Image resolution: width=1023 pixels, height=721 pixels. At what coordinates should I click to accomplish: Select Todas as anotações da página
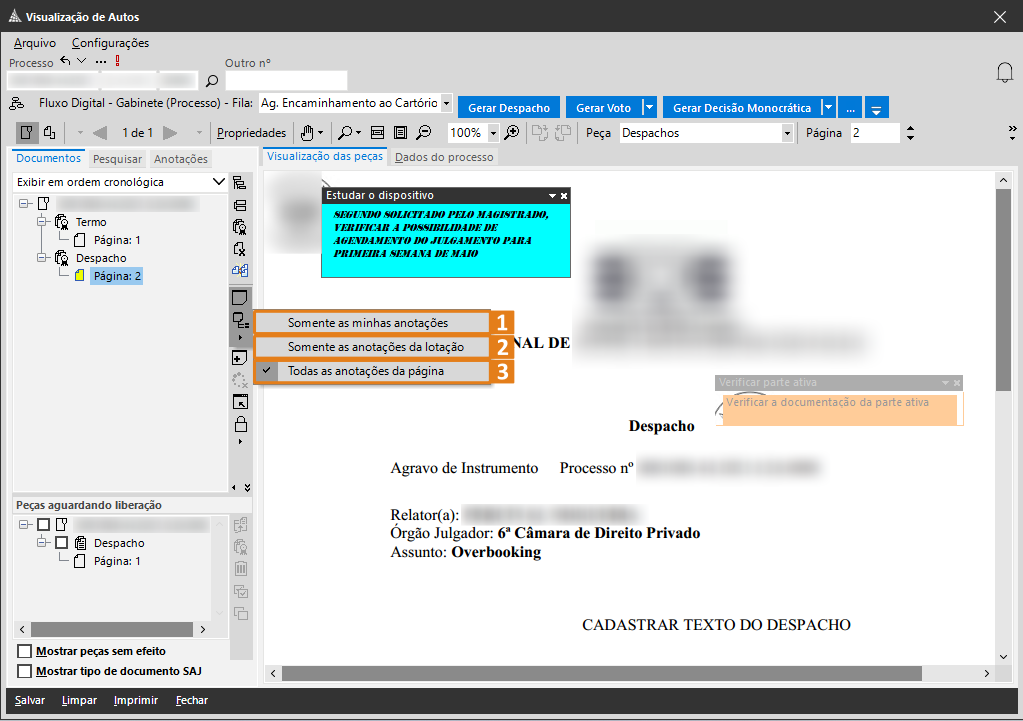coord(372,371)
